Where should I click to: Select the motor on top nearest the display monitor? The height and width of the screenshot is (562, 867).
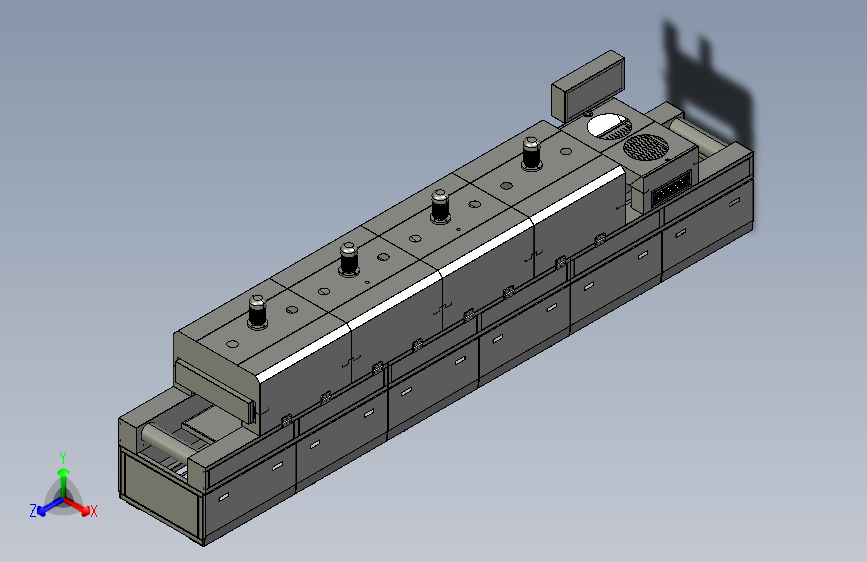click(x=531, y=153)
